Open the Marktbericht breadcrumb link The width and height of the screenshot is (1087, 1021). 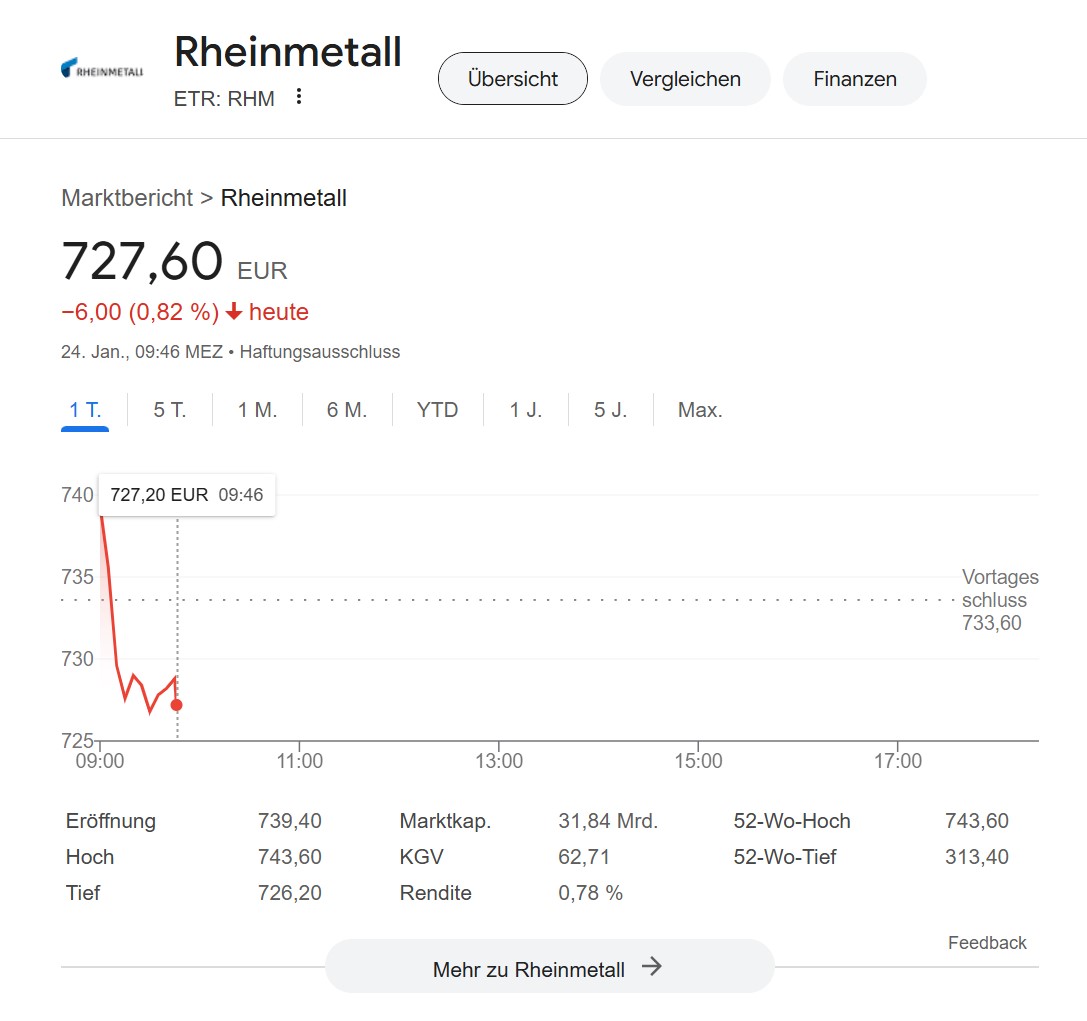(127, 198)
